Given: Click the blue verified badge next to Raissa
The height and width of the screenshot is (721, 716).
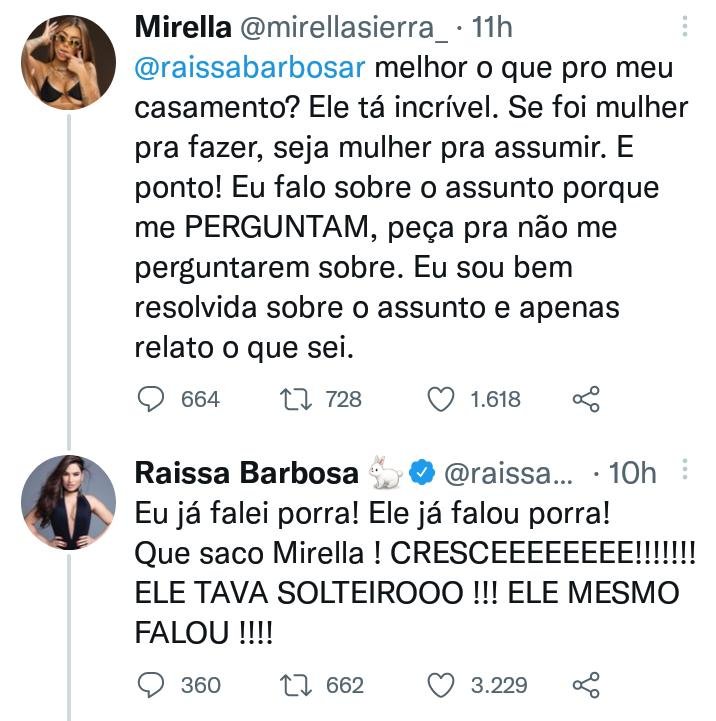Looking at the screenshot, I should pyautogui.click(x=422, y=472).
